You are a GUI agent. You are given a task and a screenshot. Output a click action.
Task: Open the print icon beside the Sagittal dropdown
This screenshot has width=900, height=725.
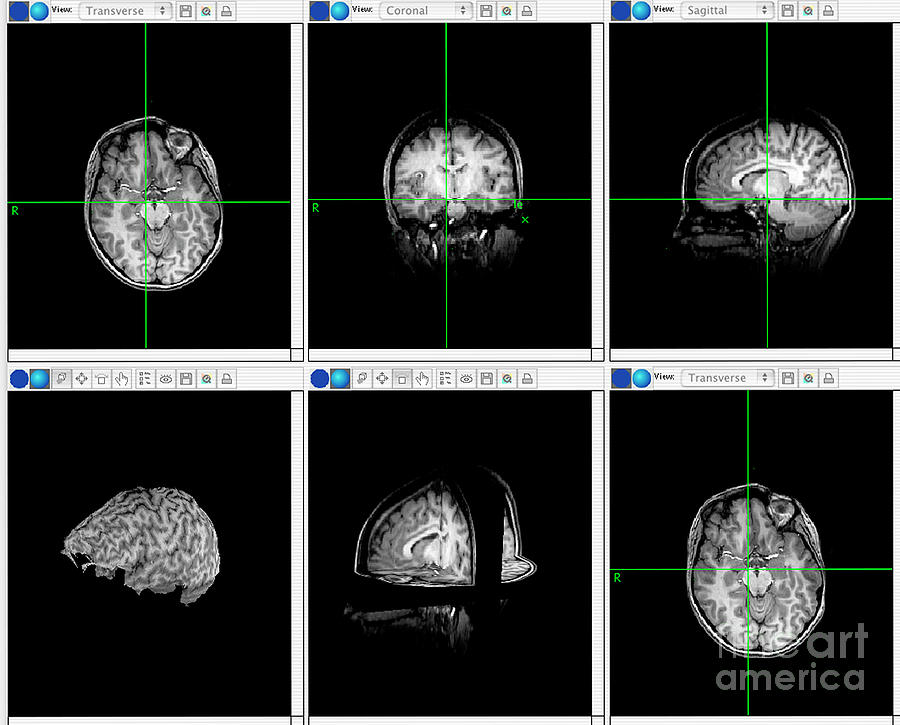pos(828,10)
